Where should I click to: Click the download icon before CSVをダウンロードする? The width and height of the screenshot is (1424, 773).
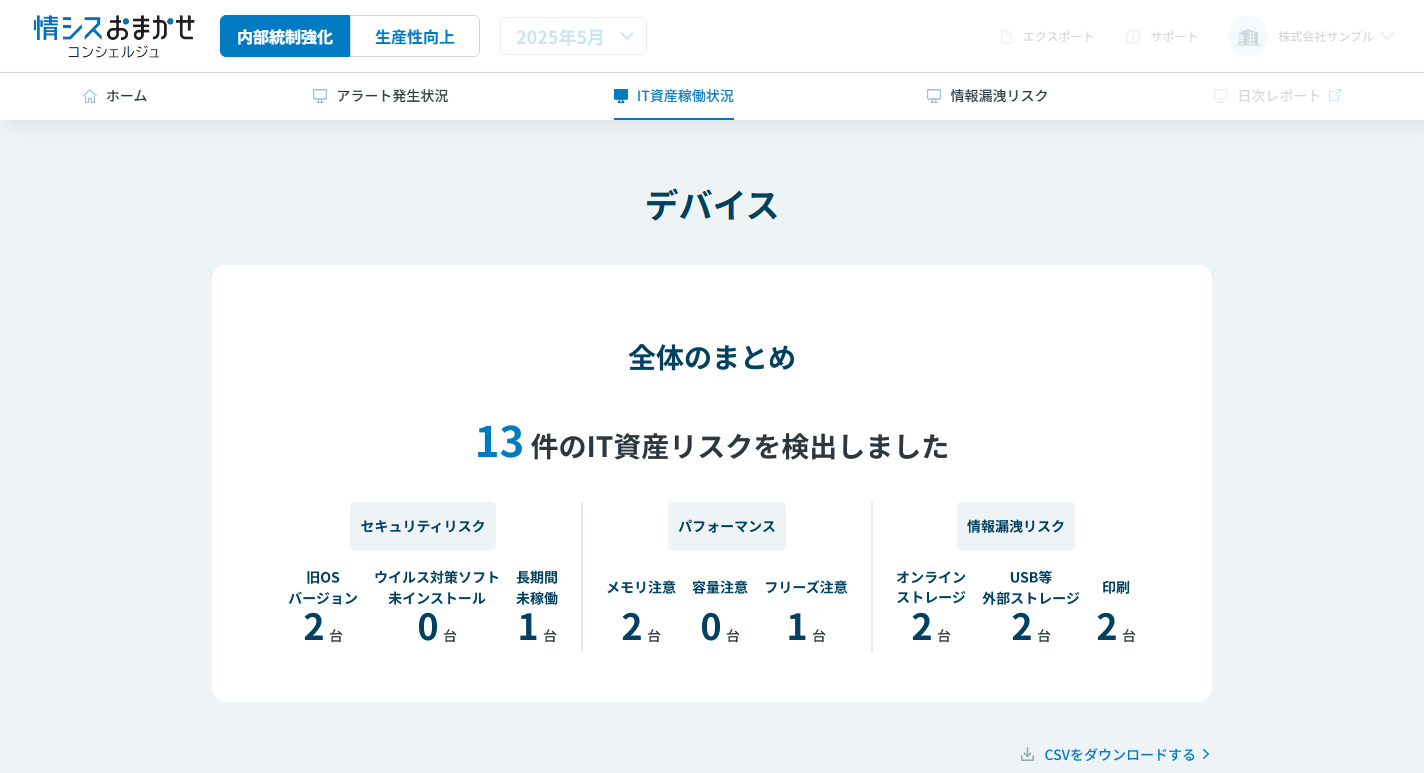tap(1027, 754)
